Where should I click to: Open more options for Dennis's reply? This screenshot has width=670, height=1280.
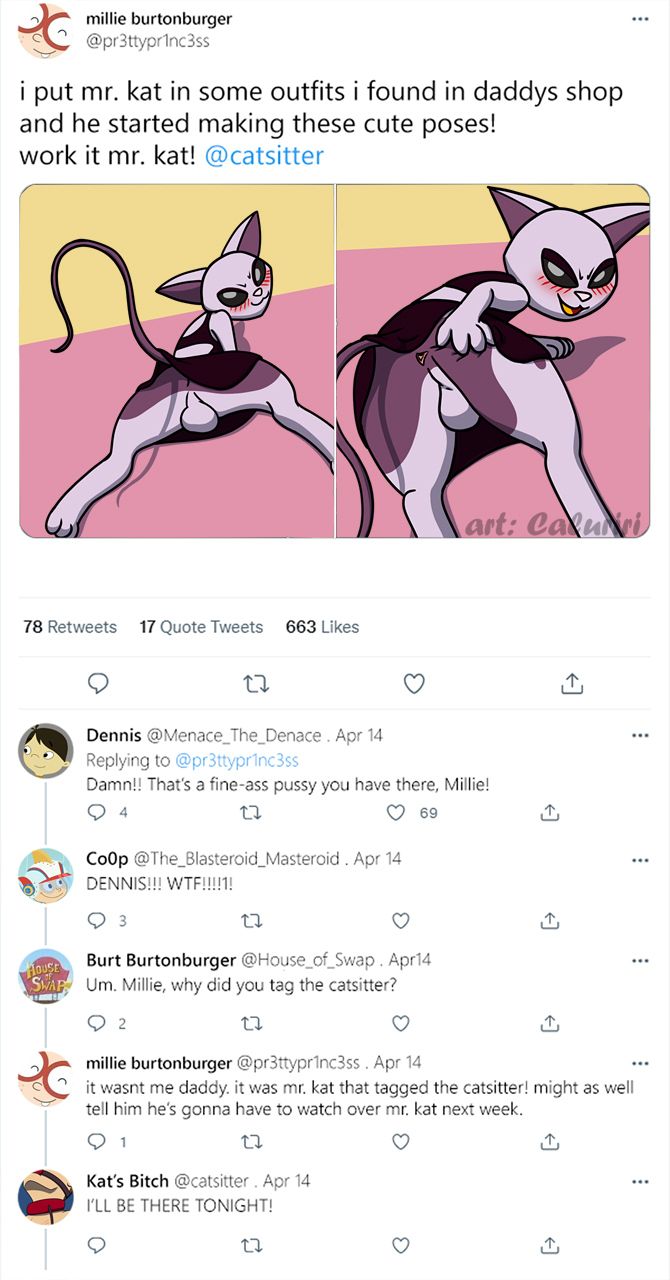[x=640, y=736]
